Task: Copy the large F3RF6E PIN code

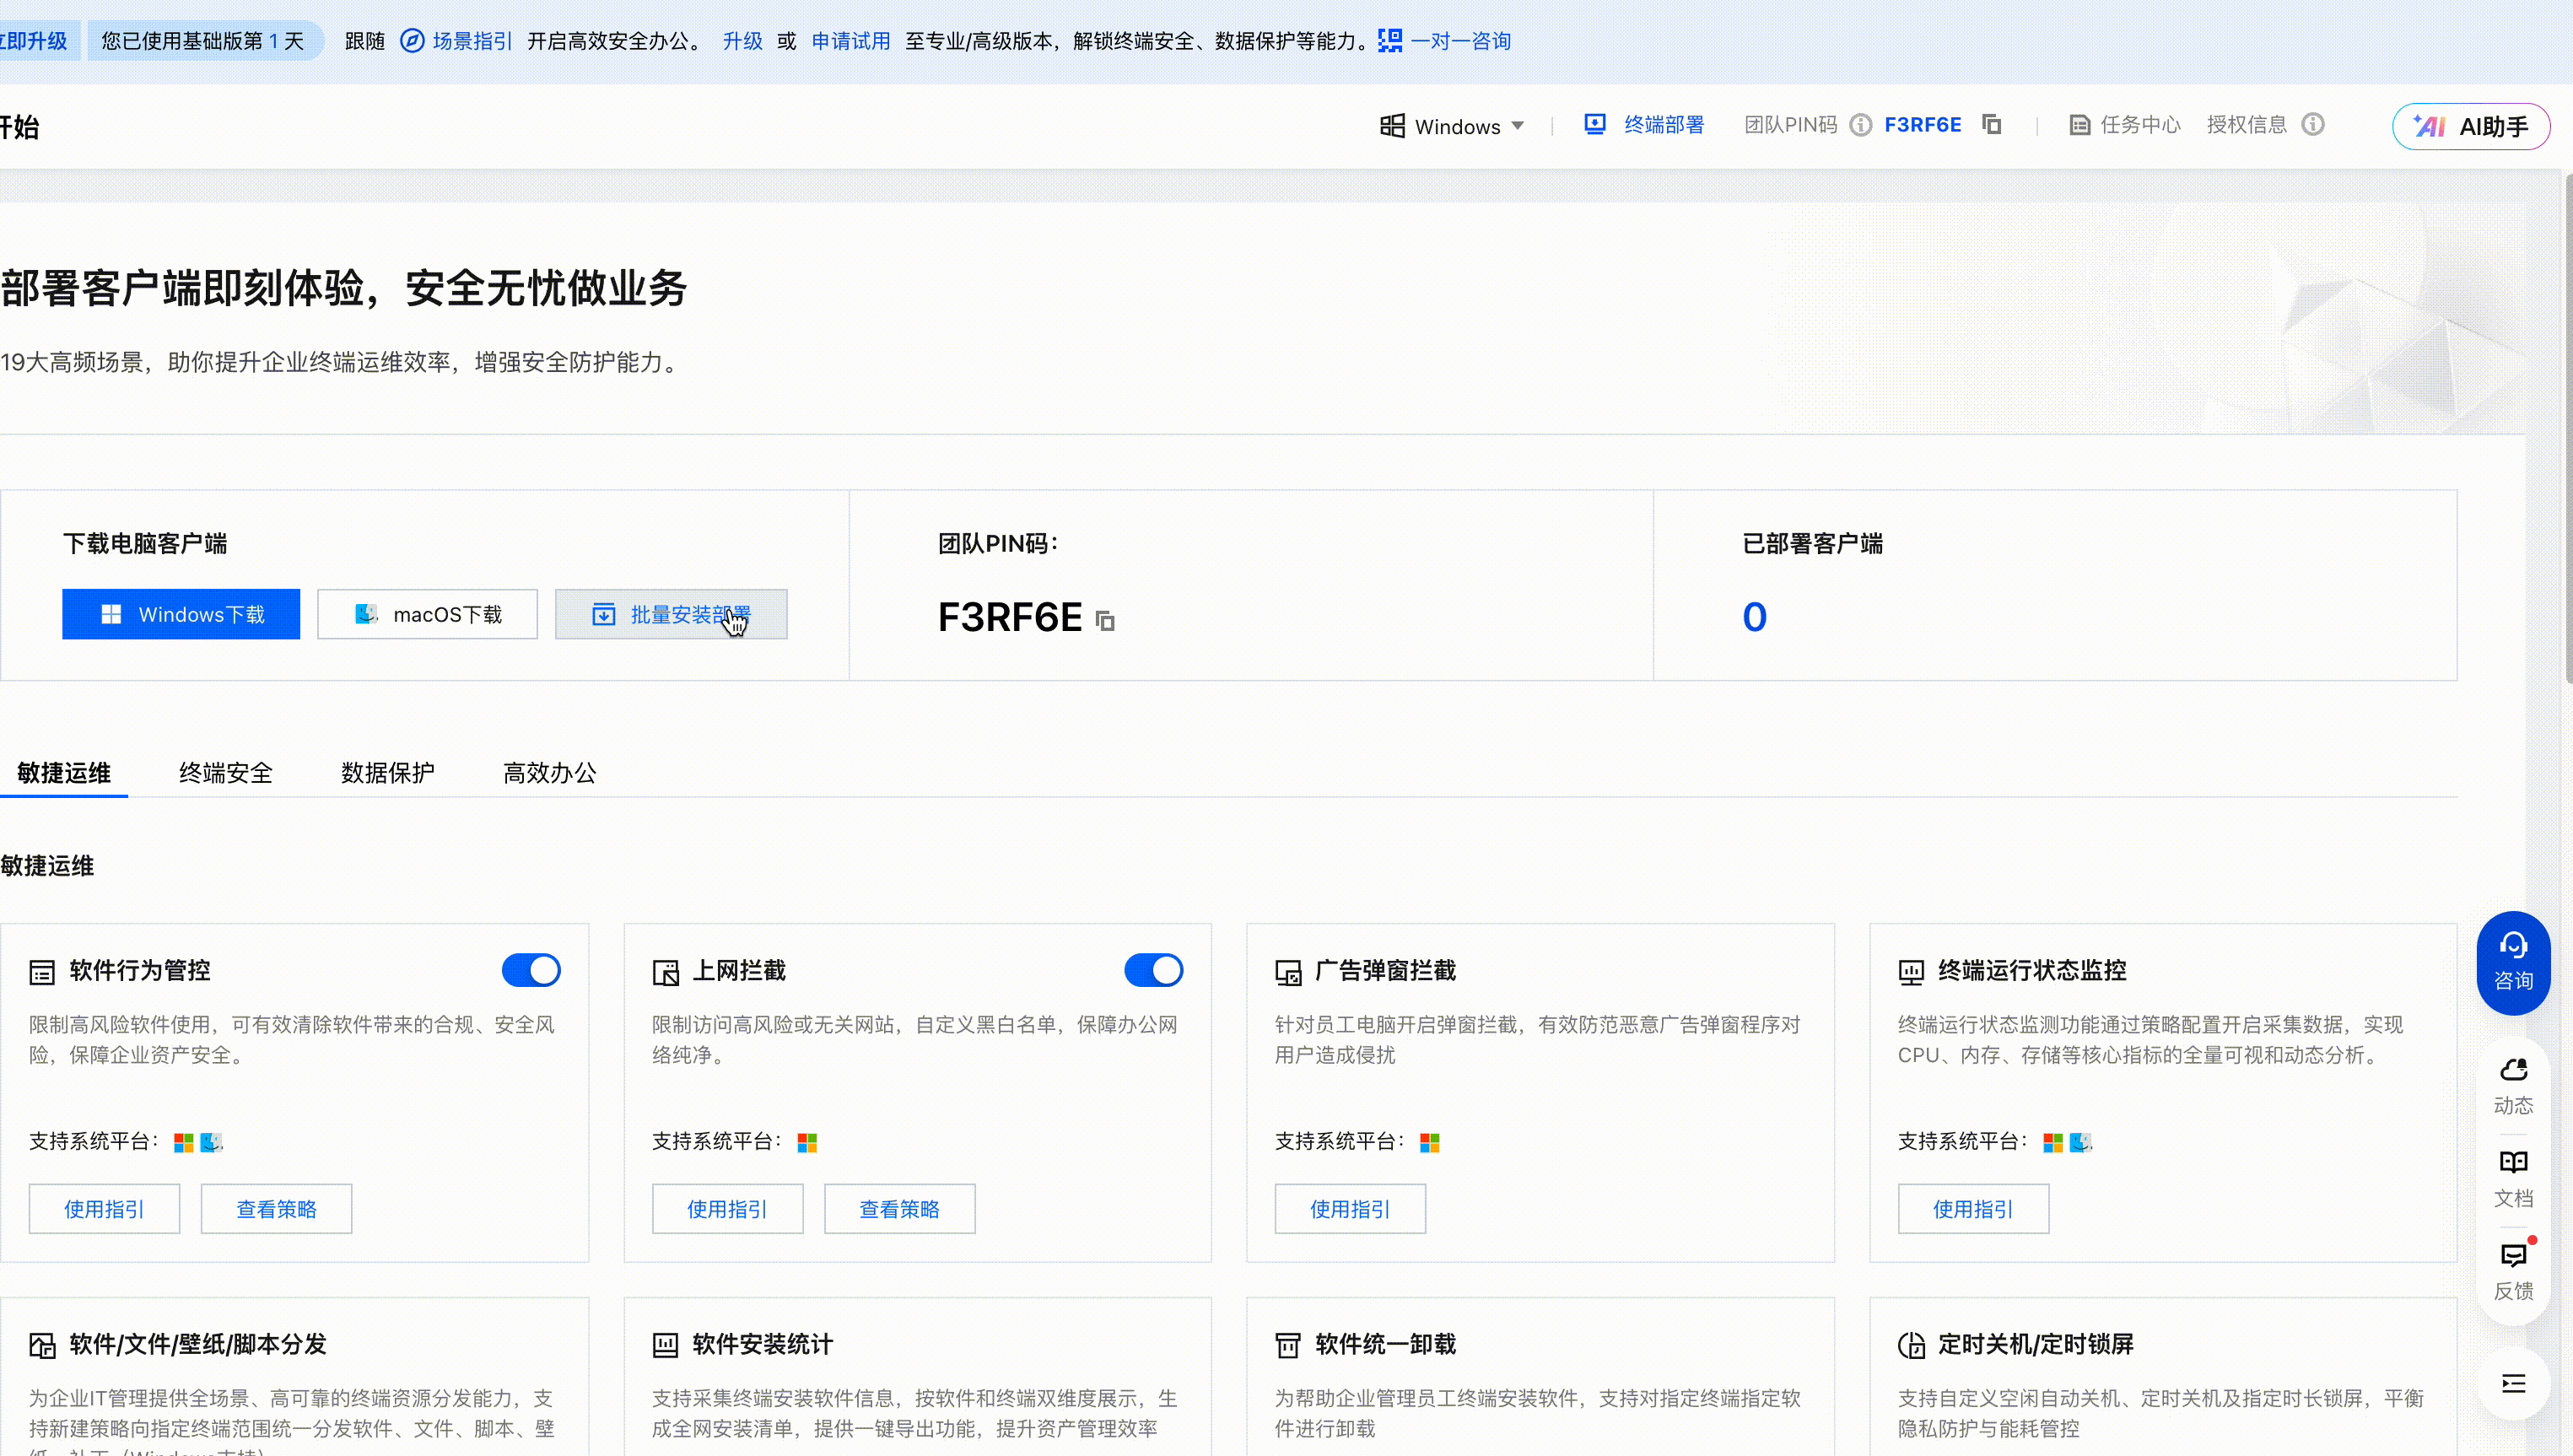Action: (x=1105, y=621)
